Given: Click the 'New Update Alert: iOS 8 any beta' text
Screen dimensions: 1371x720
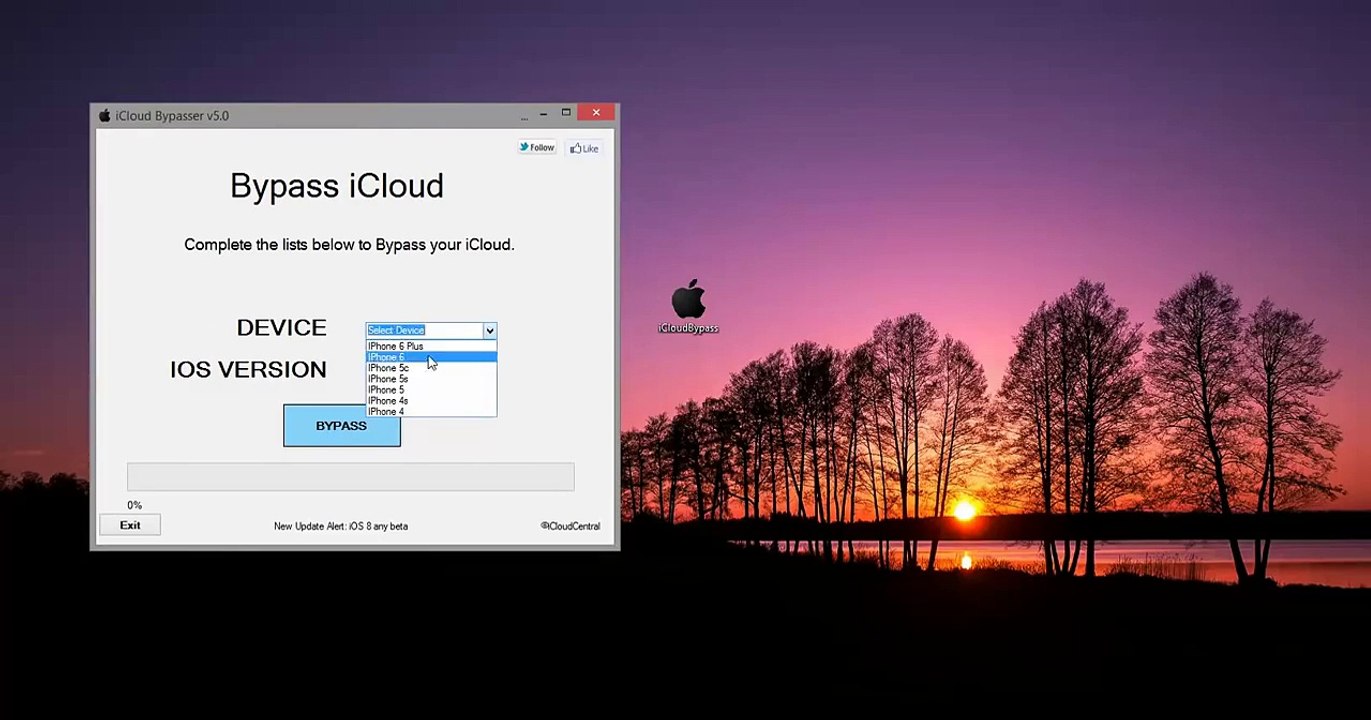Looking at the screenshot, I should pyautogui.click(x=341, y=526).
